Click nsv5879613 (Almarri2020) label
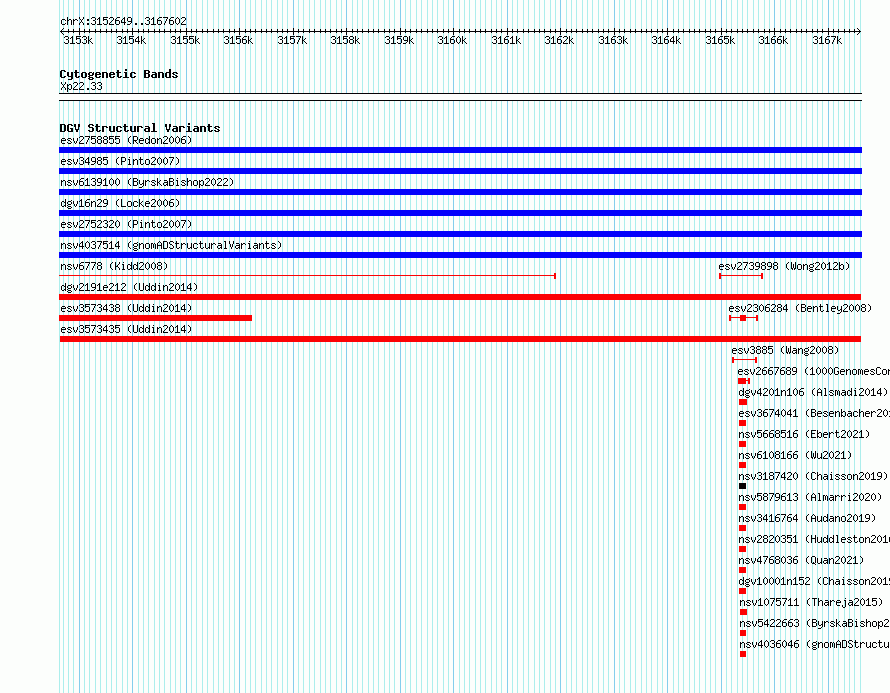This screenshot has width=890, height=693. 811,497
